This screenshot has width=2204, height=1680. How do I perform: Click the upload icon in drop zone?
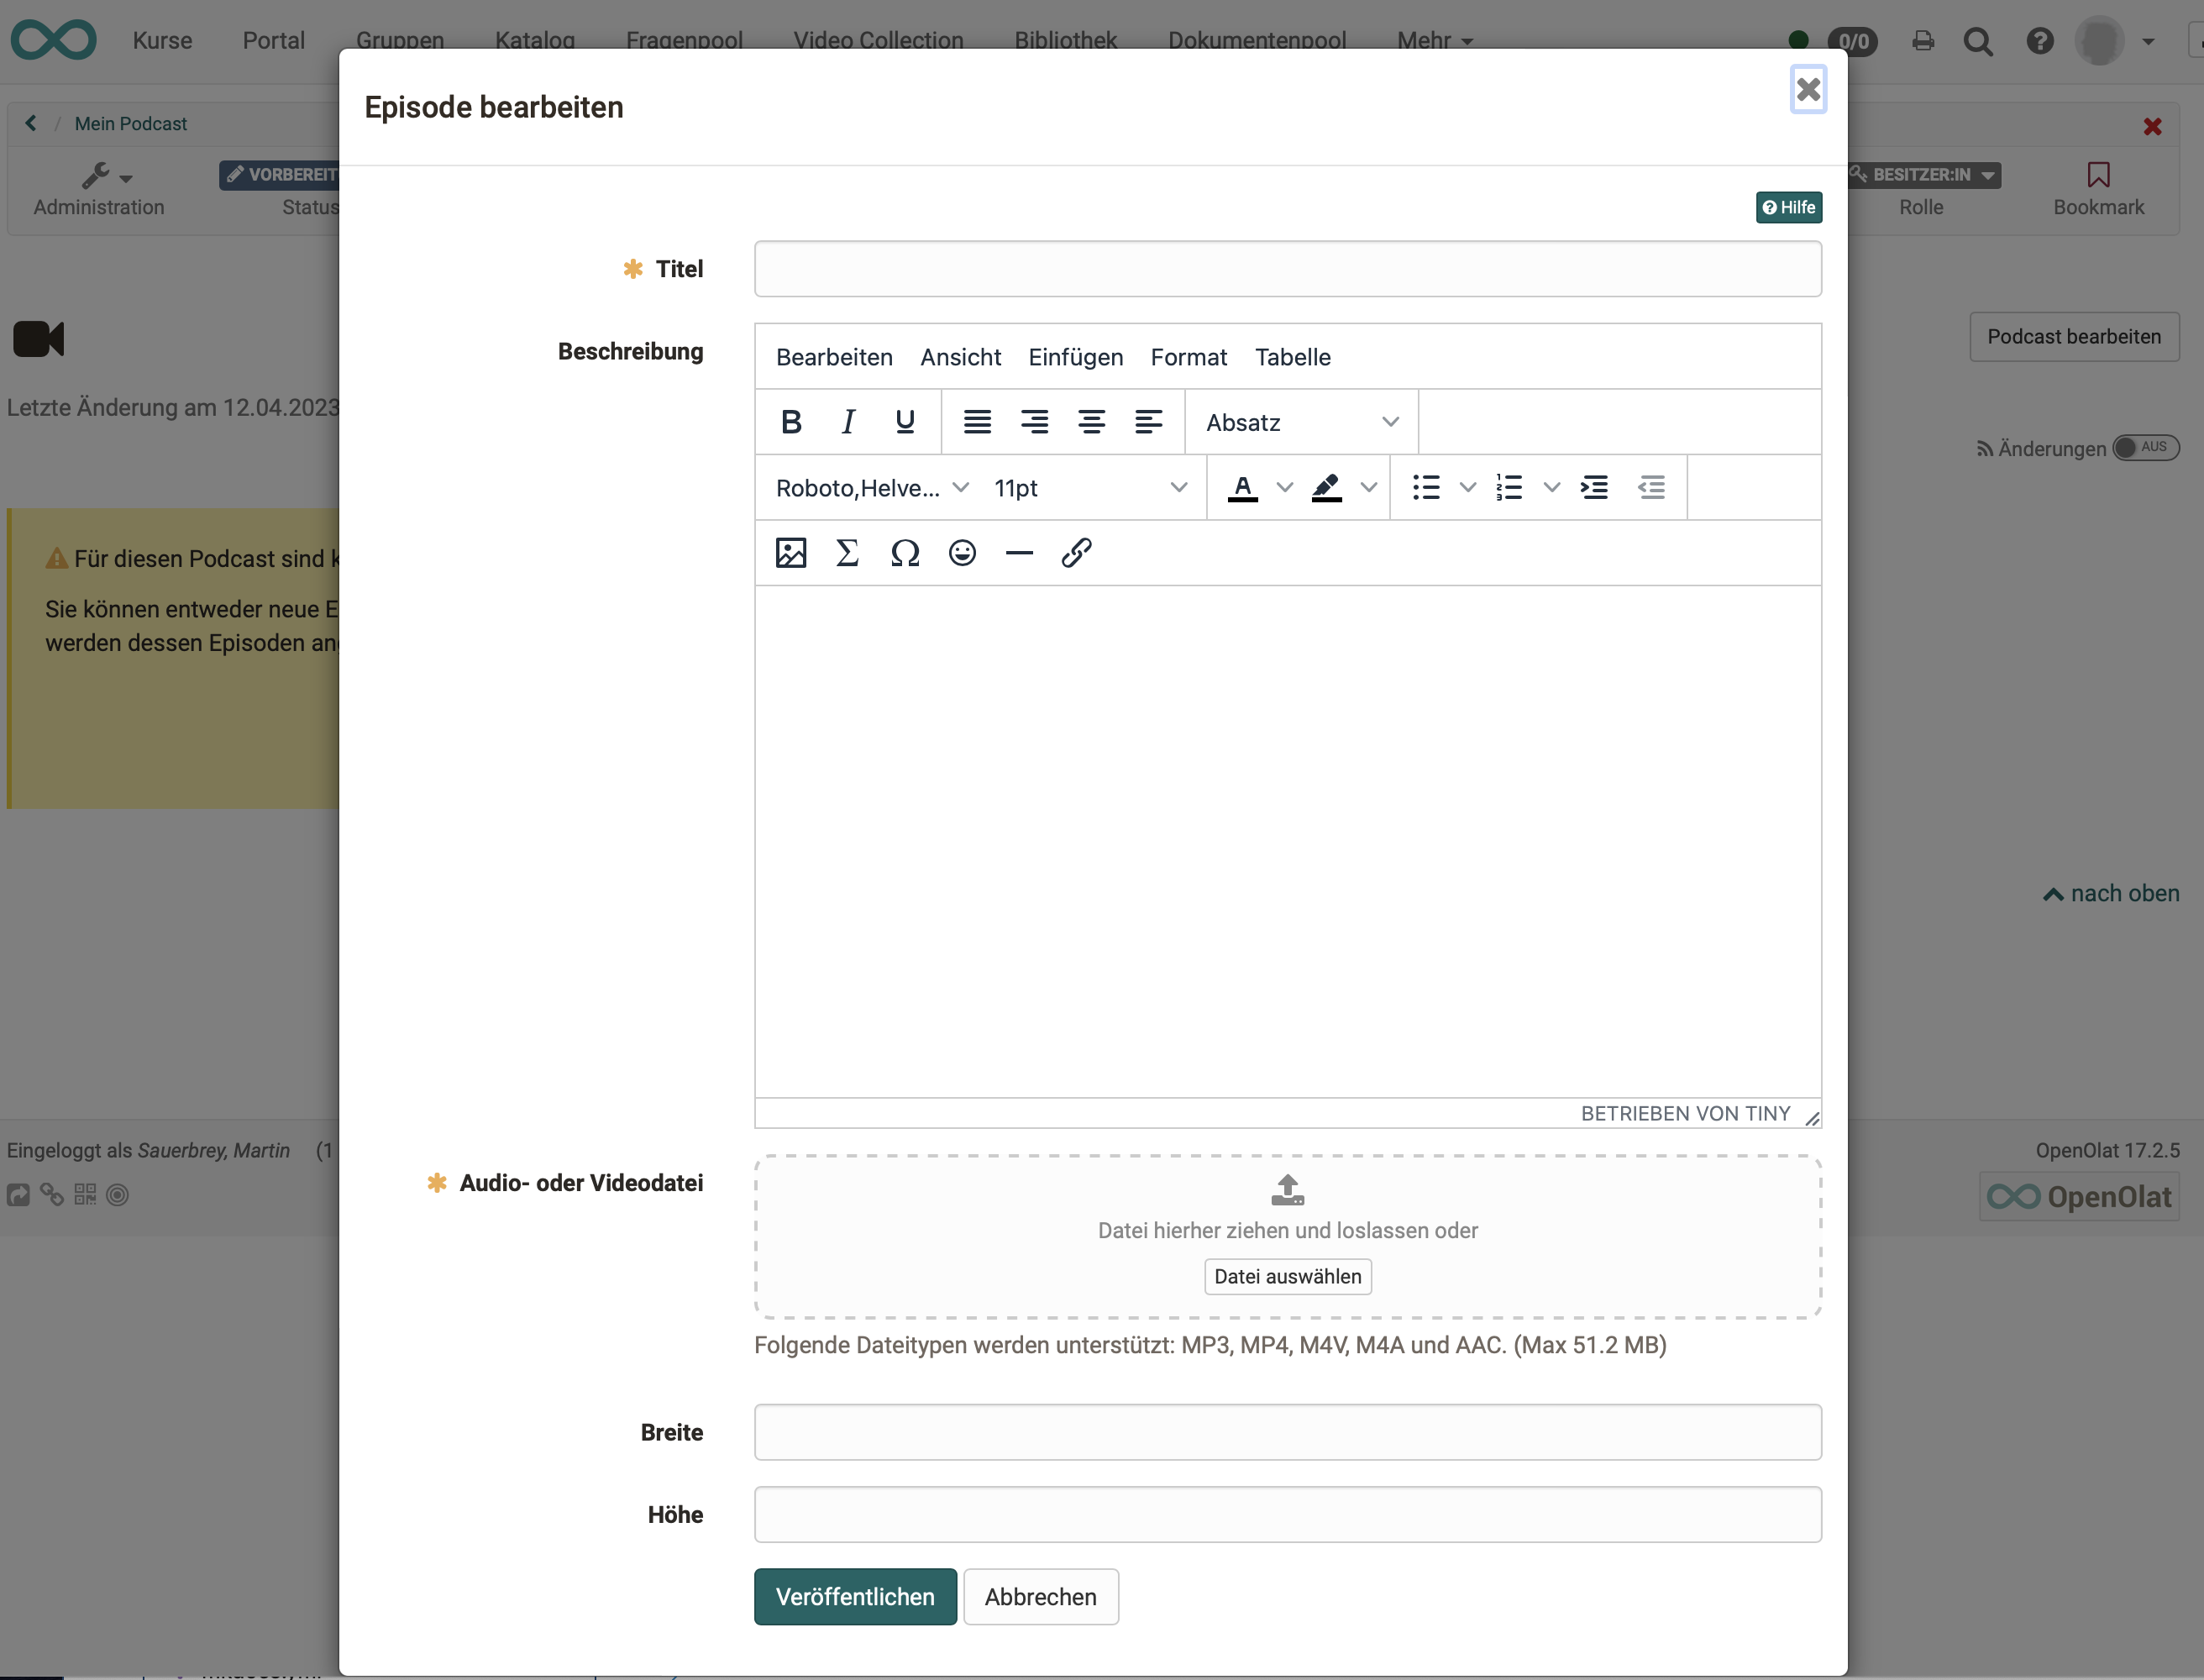tap(1288, 1190)
